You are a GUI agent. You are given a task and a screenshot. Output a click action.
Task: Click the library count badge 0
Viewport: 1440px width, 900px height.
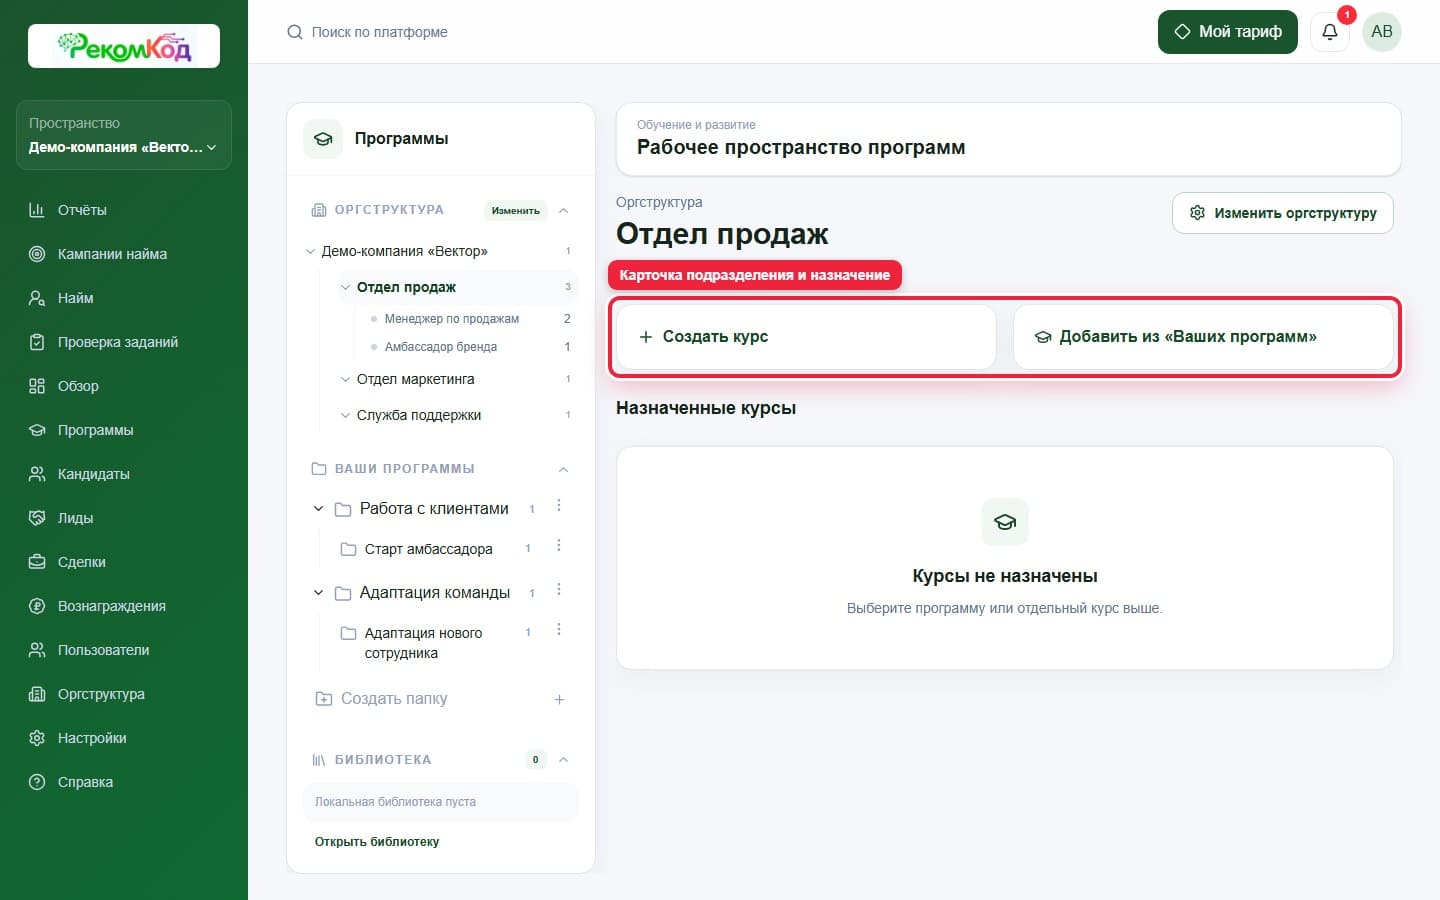click(536, 760)
